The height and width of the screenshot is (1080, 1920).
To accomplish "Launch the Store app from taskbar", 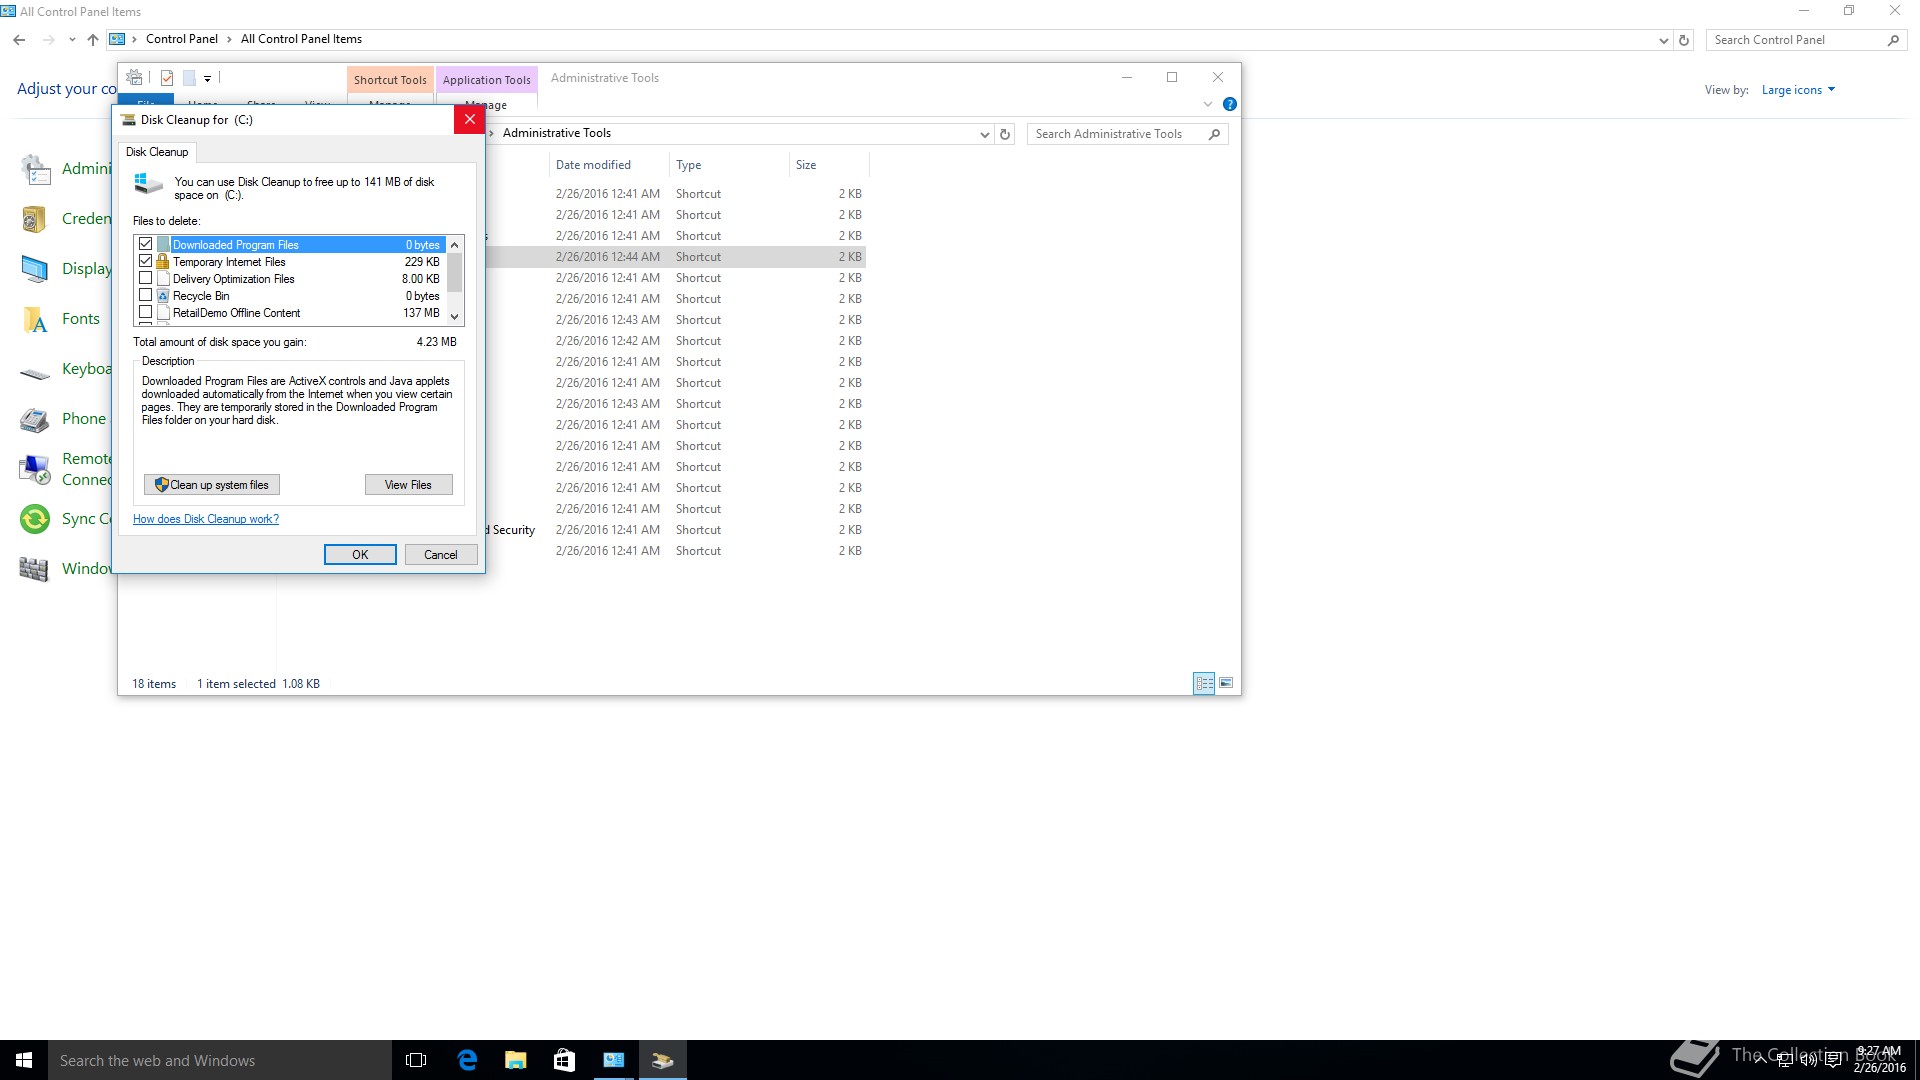I will pos(564,1060).
